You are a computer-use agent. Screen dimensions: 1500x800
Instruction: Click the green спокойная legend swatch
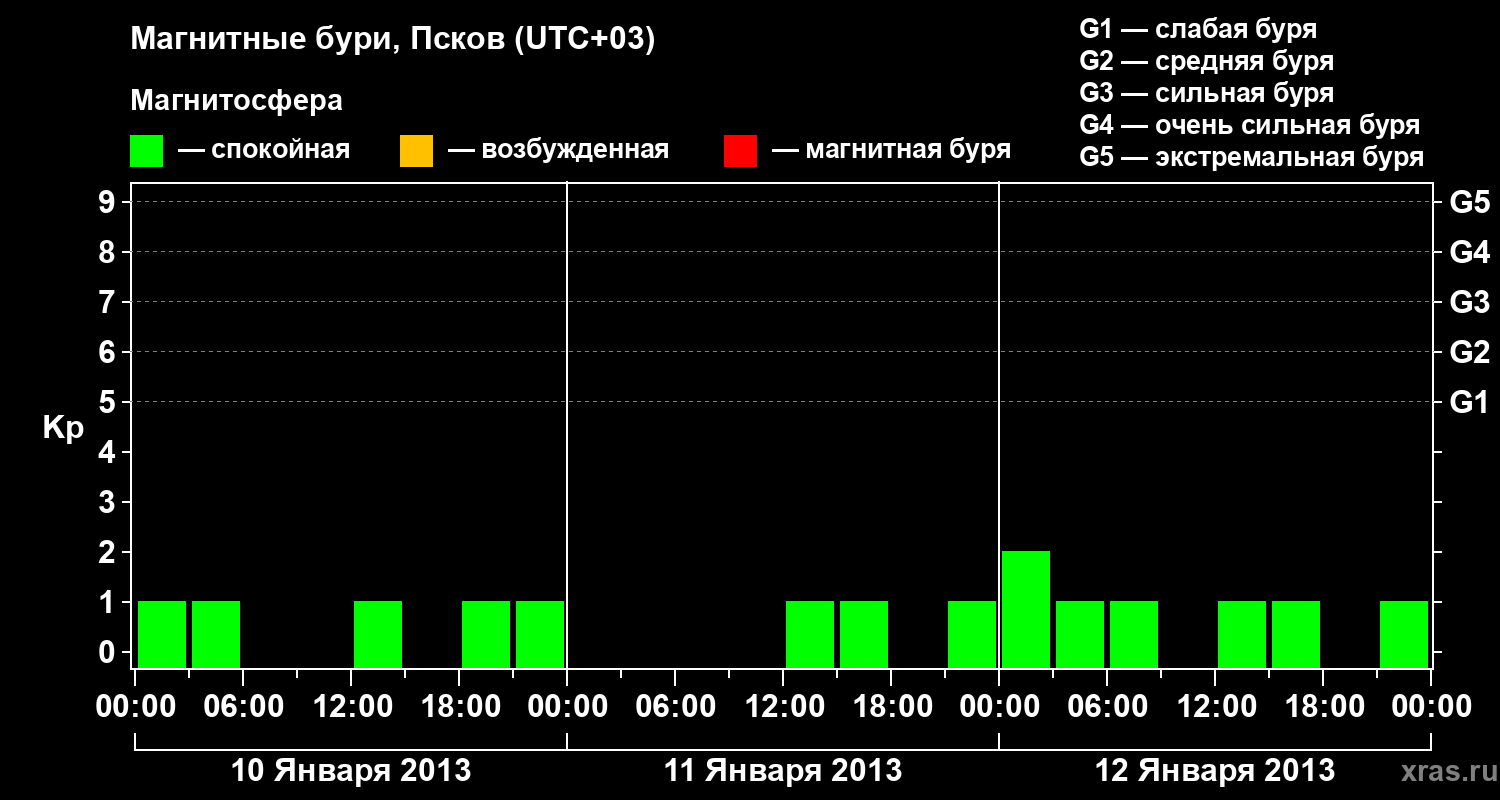(147, 151)
